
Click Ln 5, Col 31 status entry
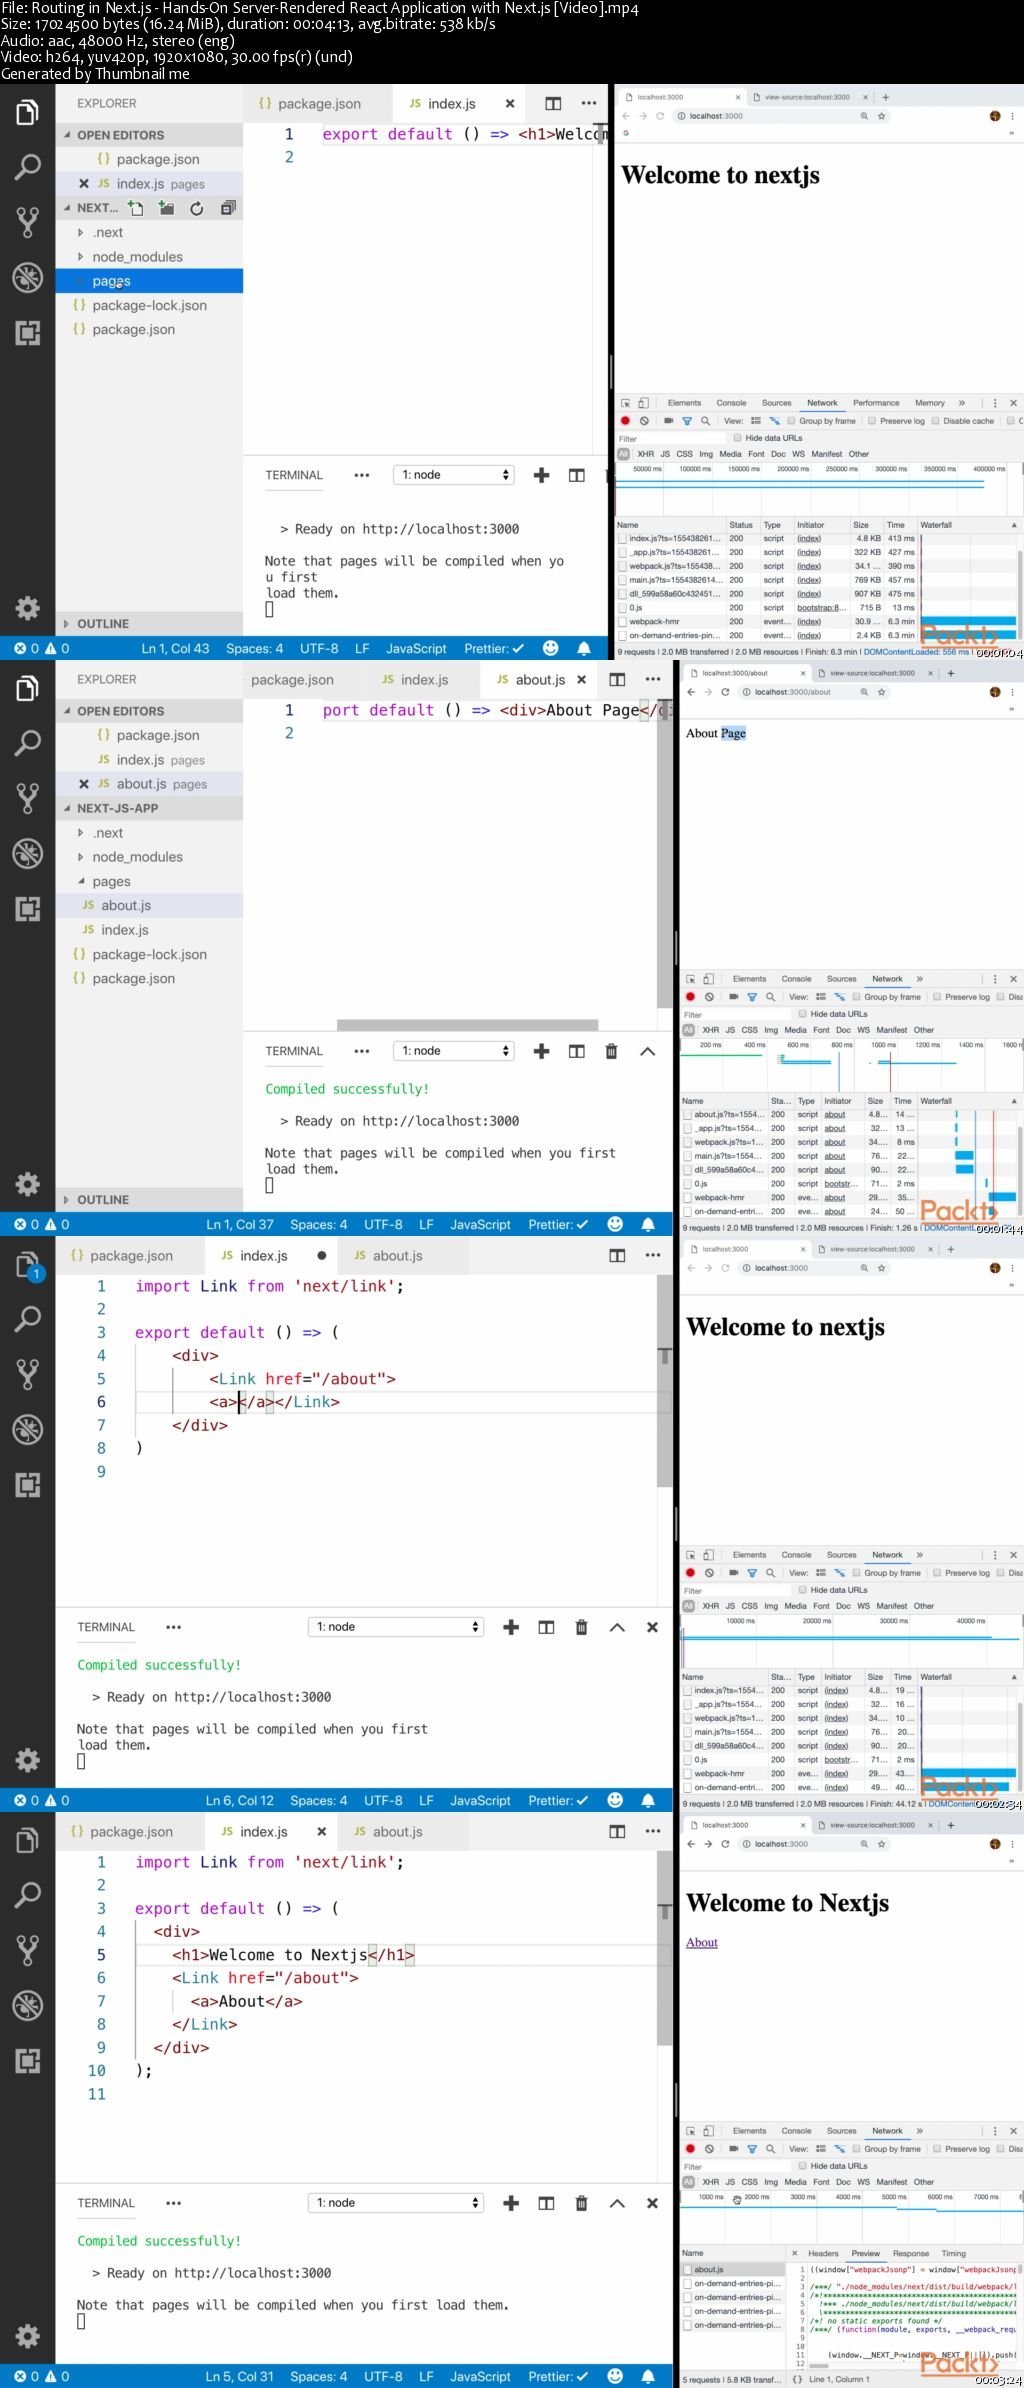(x=240, y=2376)
